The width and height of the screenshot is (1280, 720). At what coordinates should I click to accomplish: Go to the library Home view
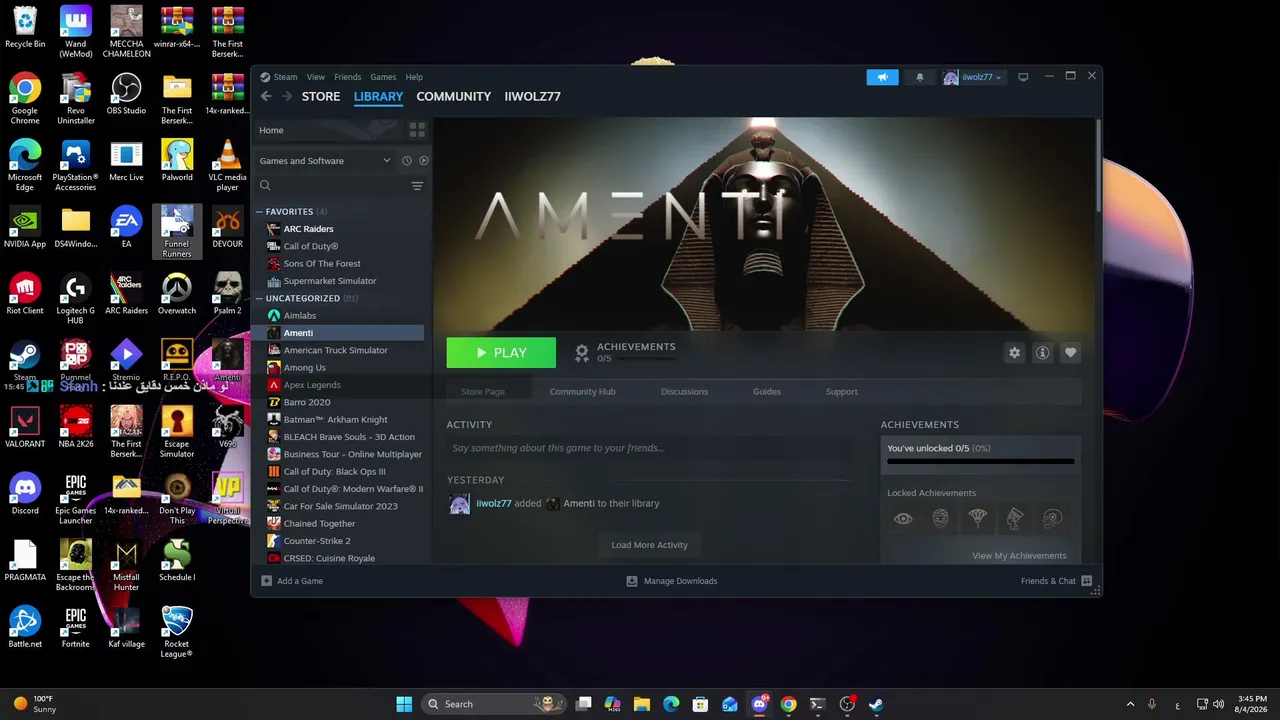pyautogui.click(x=327, y=130)
